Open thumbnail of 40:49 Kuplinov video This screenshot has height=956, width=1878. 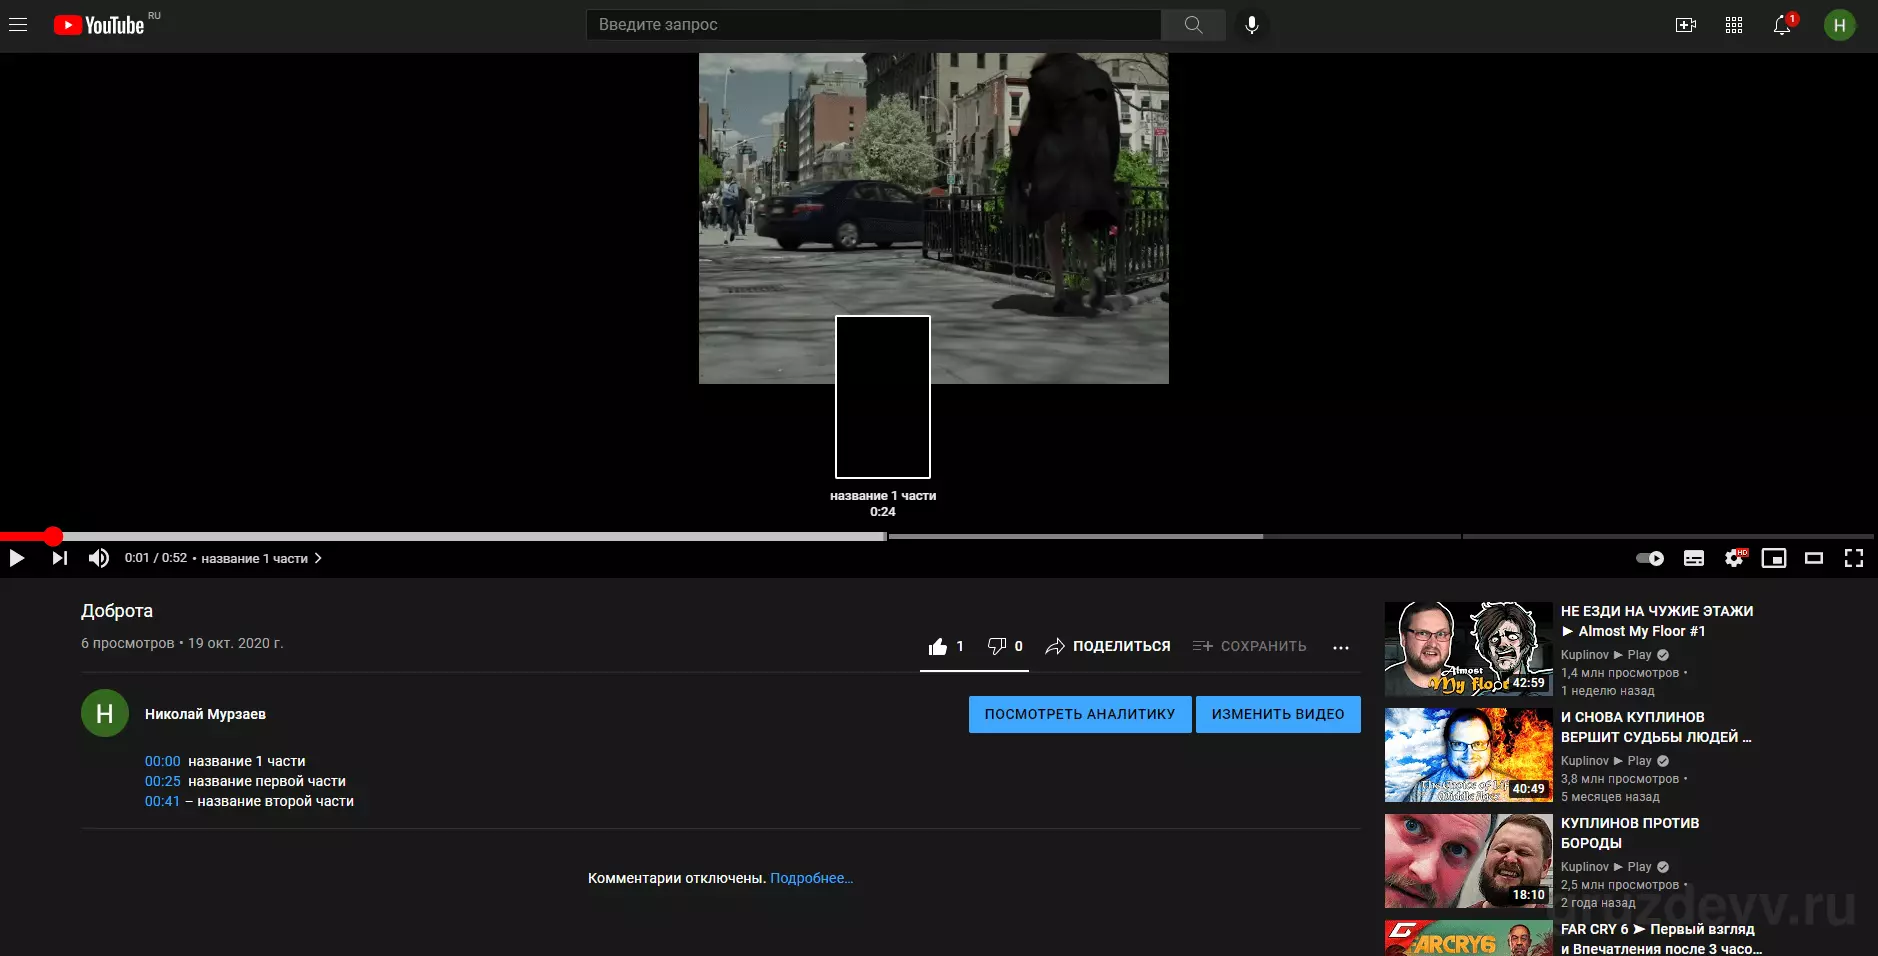[1469, 755]
